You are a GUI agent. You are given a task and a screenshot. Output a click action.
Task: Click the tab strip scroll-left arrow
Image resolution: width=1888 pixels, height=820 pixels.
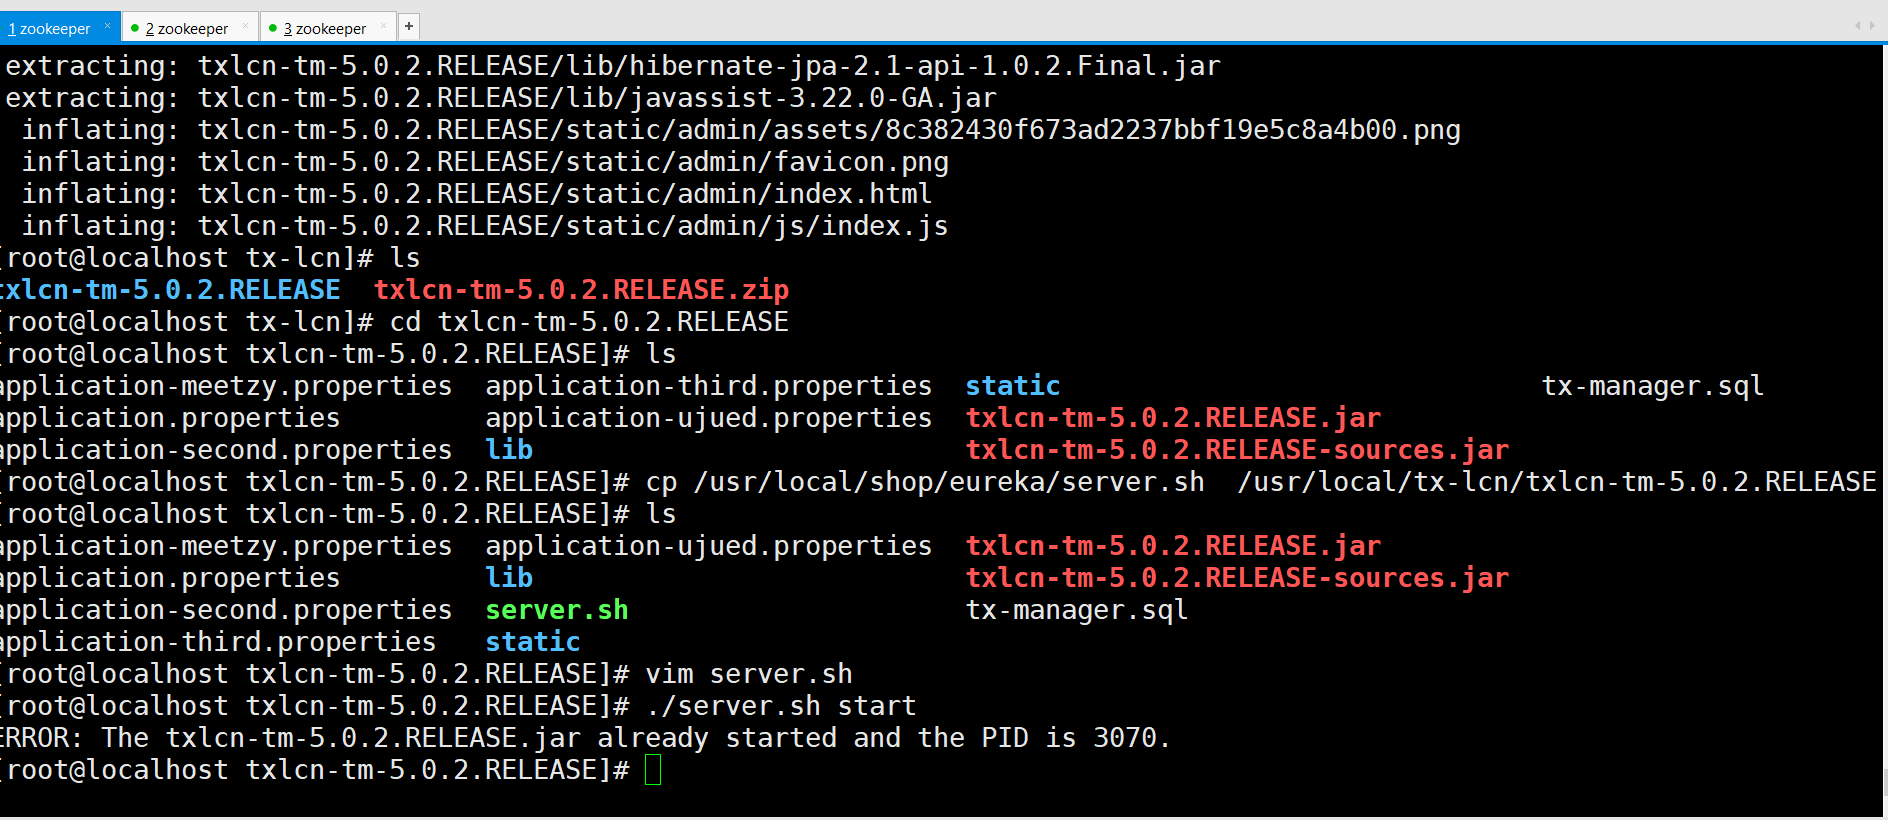click(x=1858, y=26)
